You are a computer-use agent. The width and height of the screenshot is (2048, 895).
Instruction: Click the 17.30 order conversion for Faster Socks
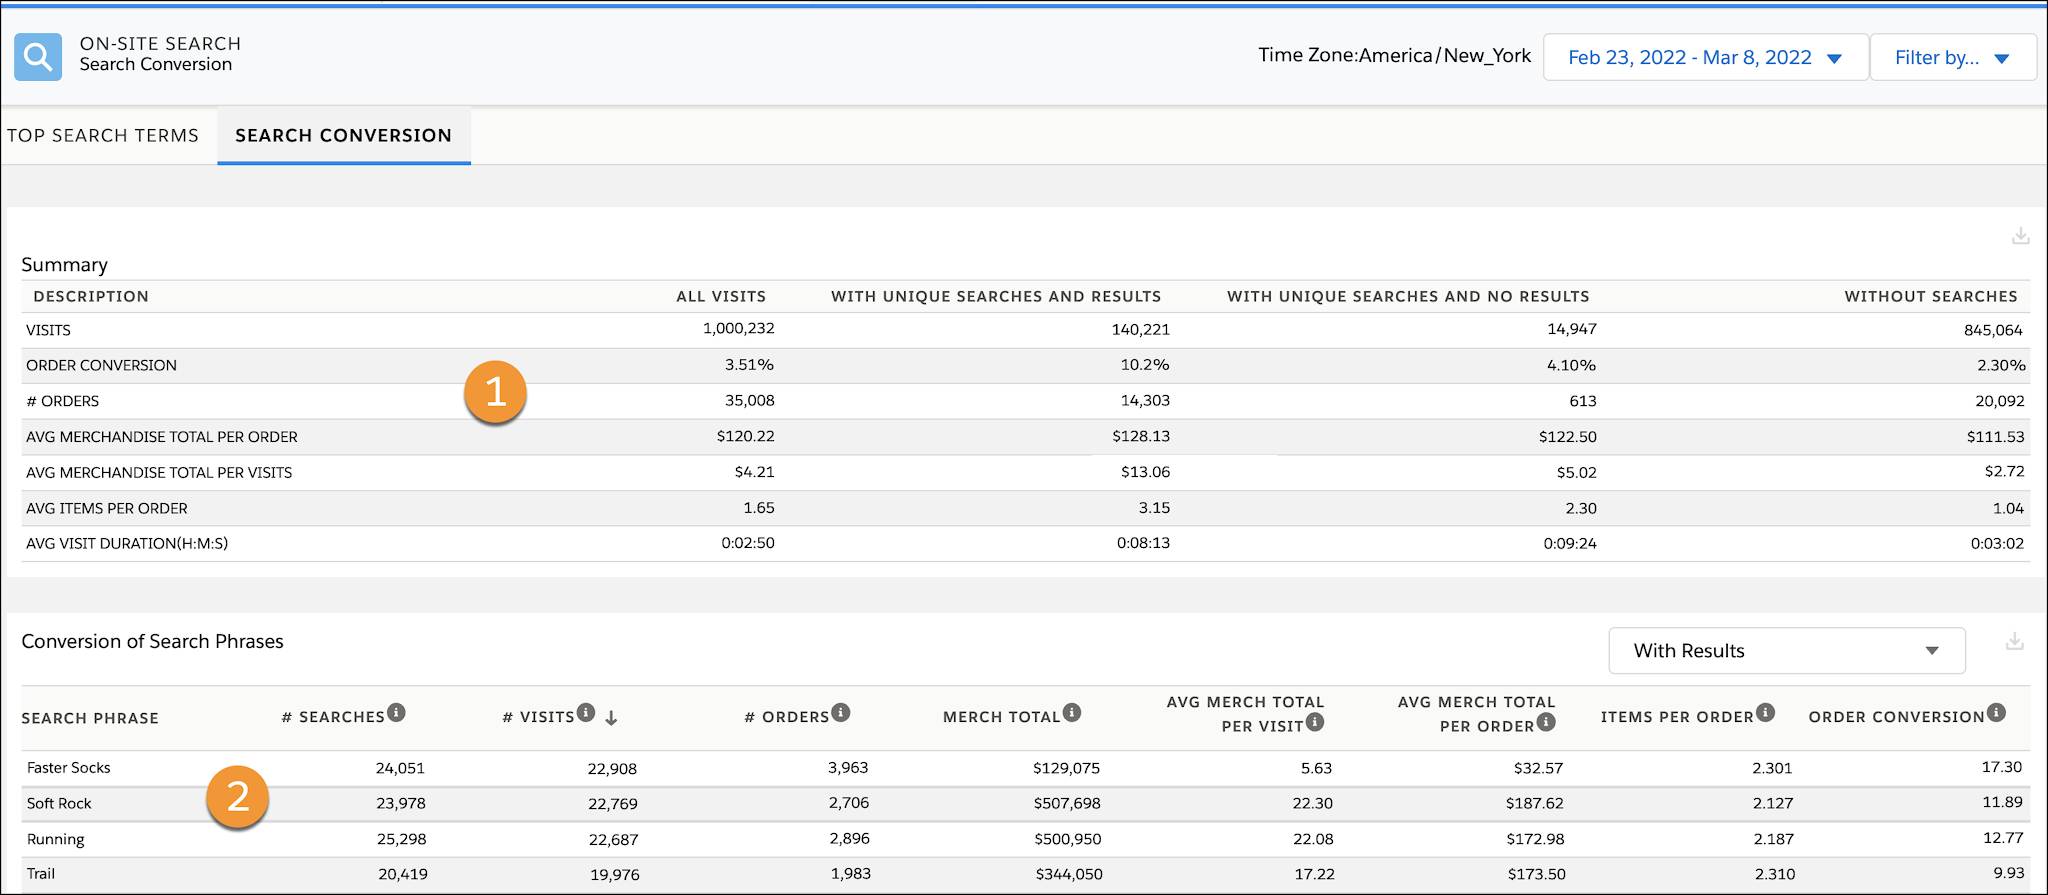pos(2002,767)
